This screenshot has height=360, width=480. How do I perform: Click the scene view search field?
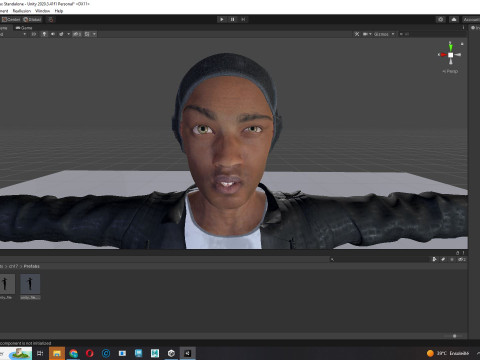(433, 34)
